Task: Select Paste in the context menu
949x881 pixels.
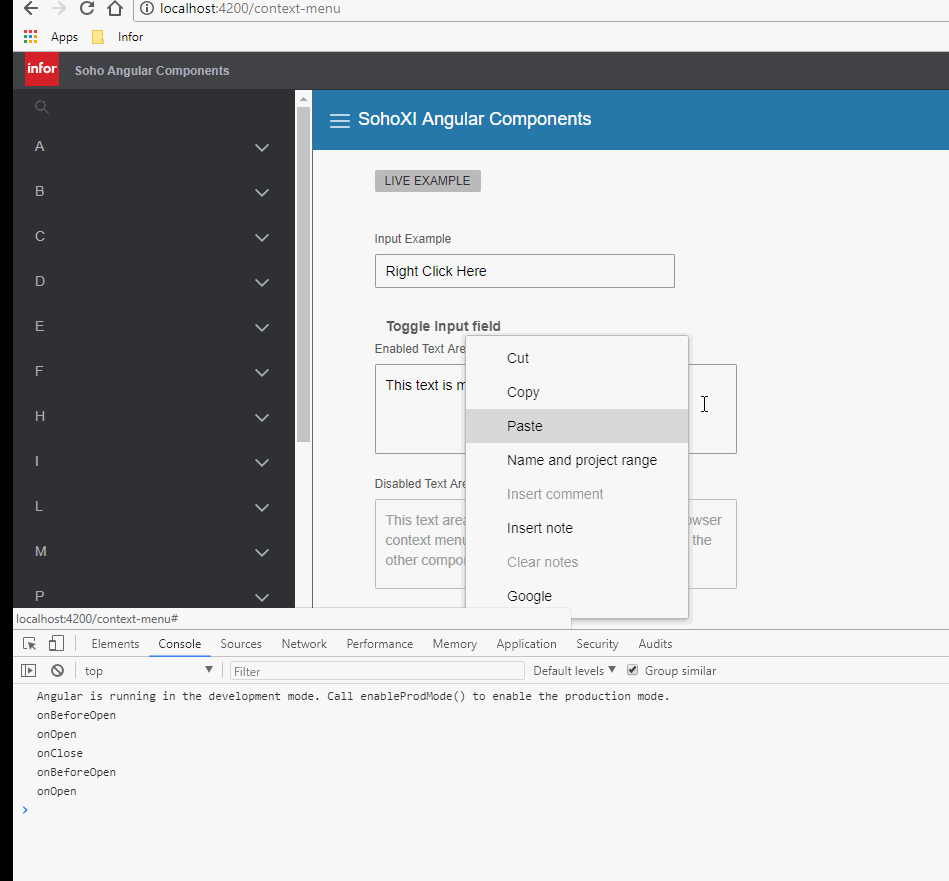Action: [x=577, y=426]
